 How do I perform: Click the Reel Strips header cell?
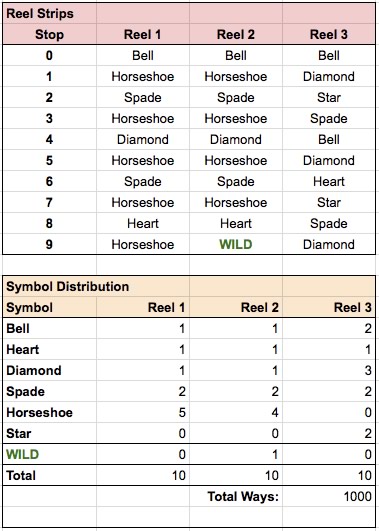(49, 14)
